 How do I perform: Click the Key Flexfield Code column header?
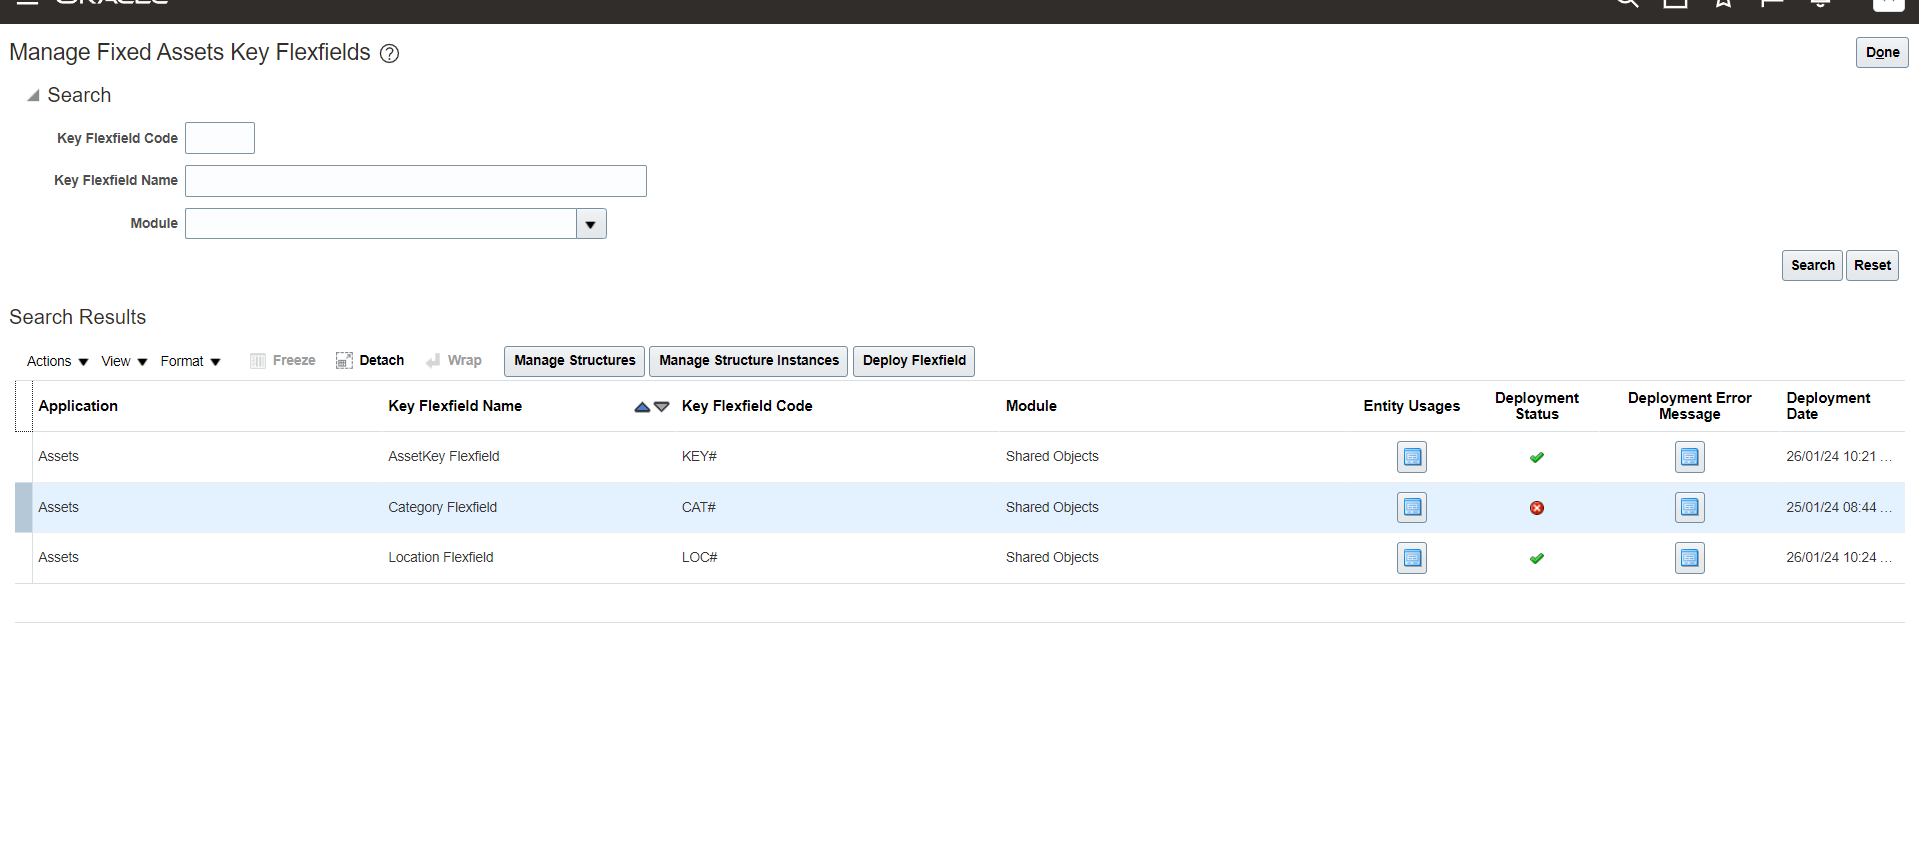point(747,406)
